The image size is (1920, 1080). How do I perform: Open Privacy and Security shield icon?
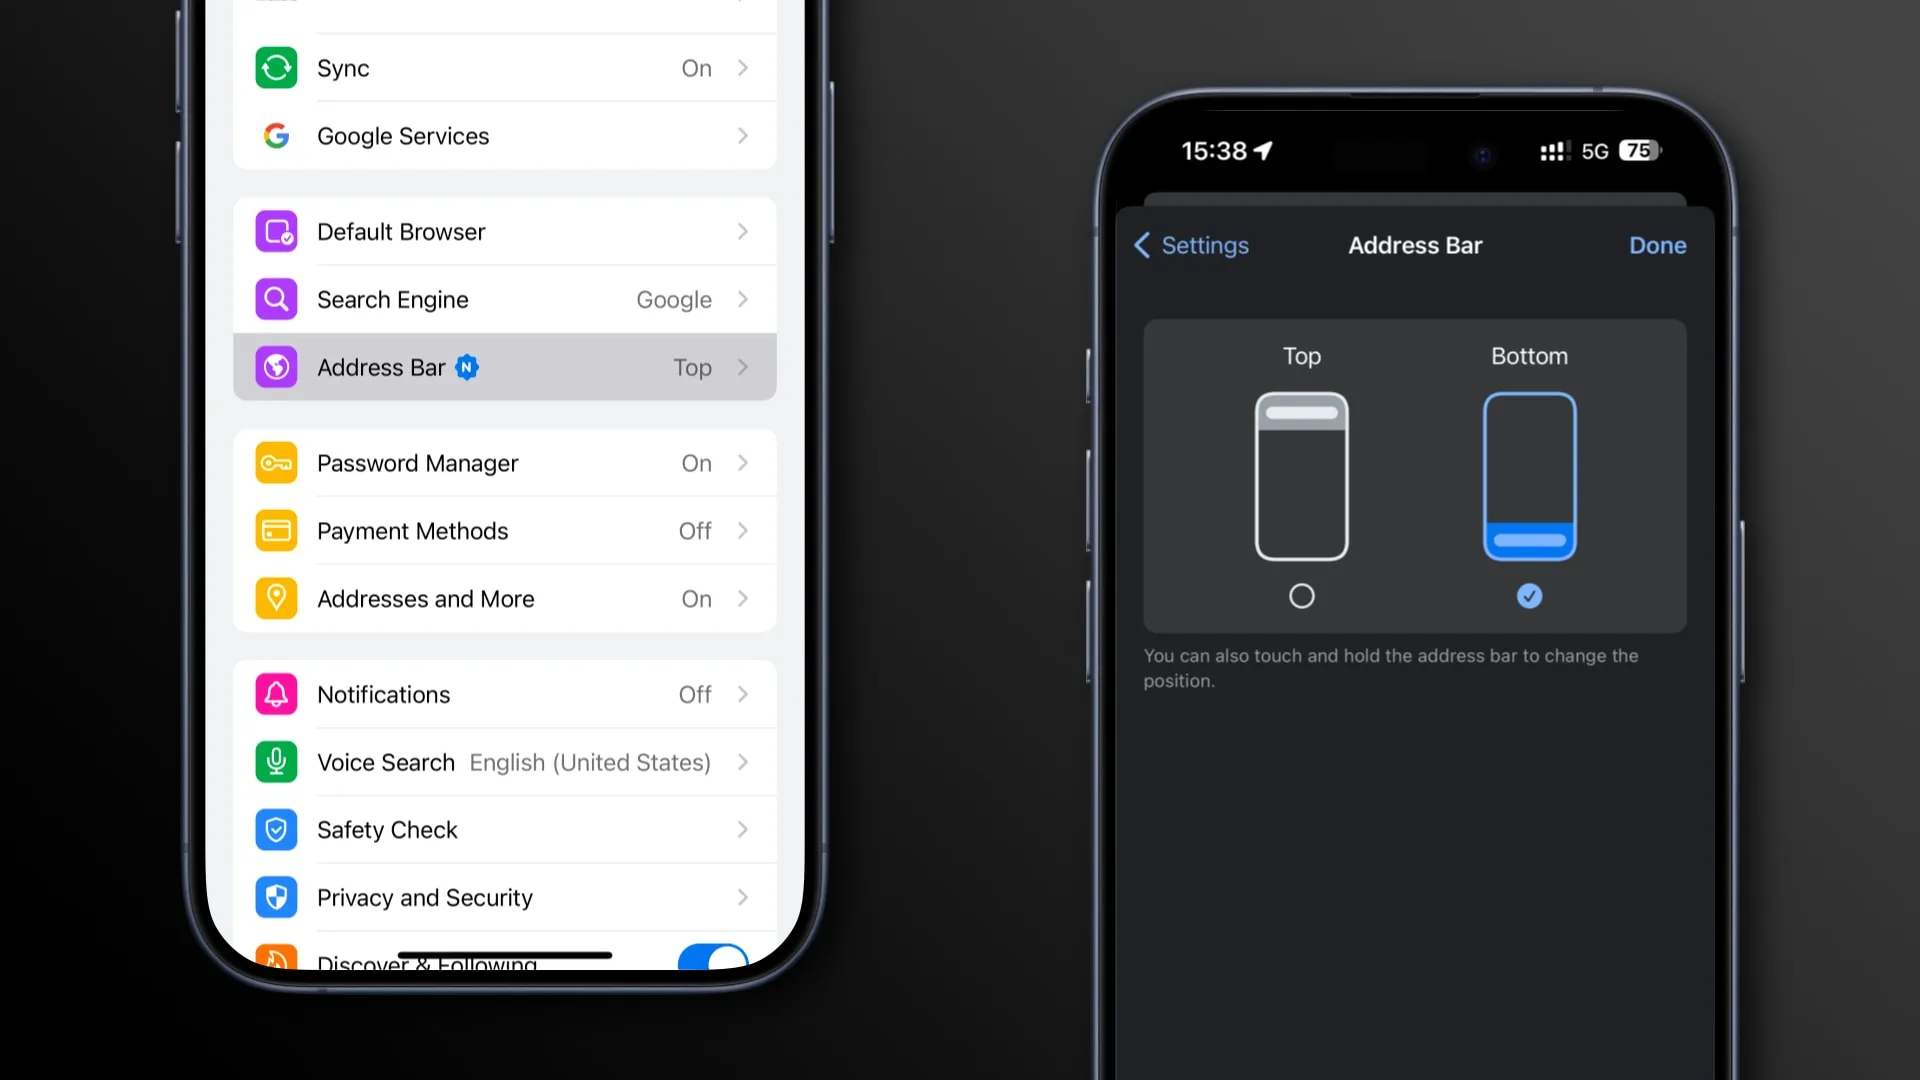[x=276, y=898]
